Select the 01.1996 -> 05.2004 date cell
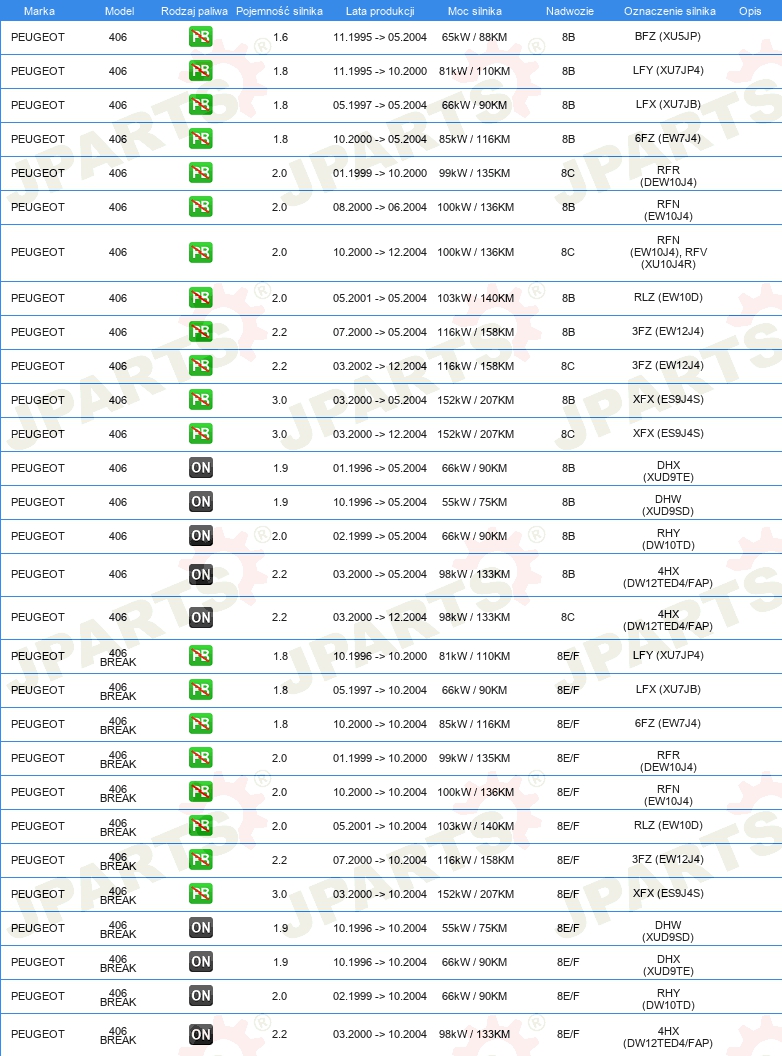 pos(380,468)
